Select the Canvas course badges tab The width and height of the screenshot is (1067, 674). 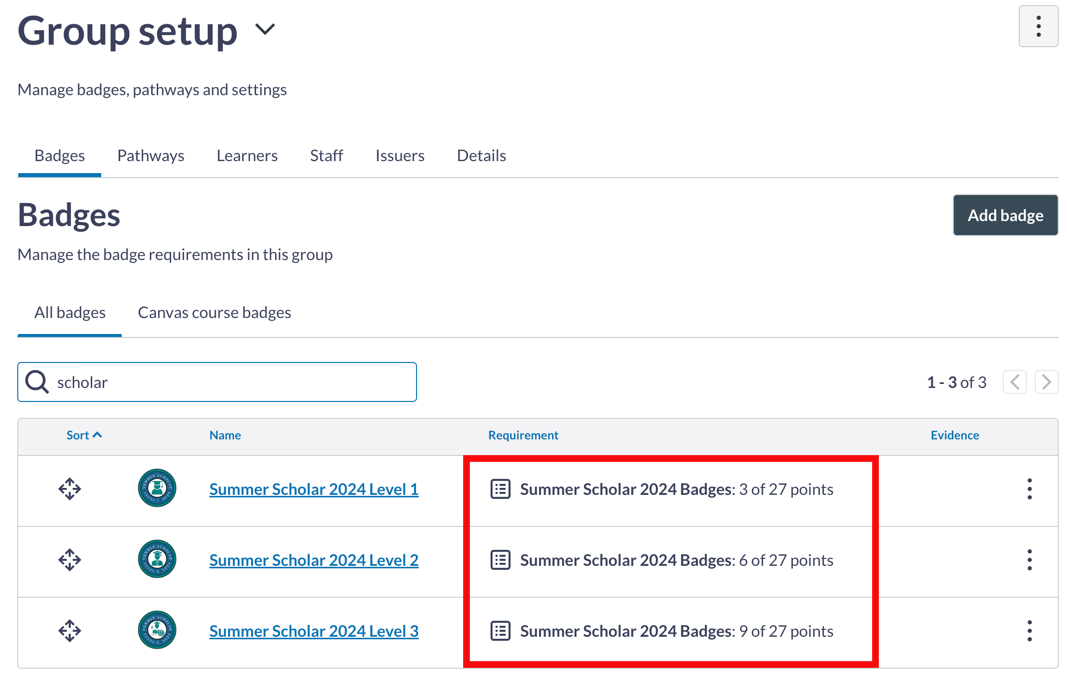tap(214, 312)
